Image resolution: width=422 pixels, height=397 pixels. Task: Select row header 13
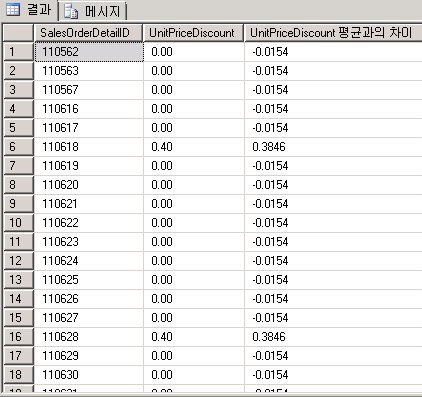pos(19,280)
